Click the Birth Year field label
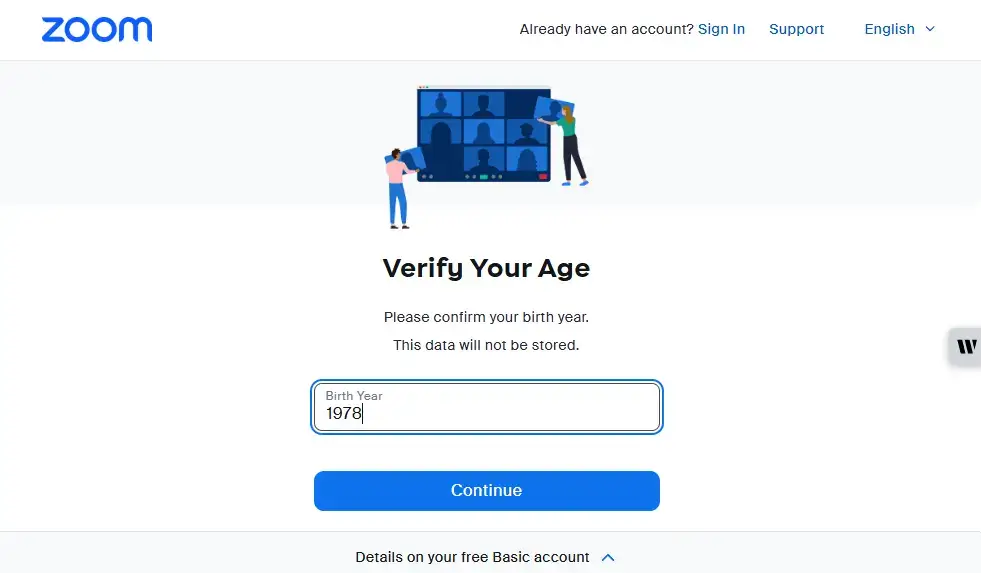 354,396
